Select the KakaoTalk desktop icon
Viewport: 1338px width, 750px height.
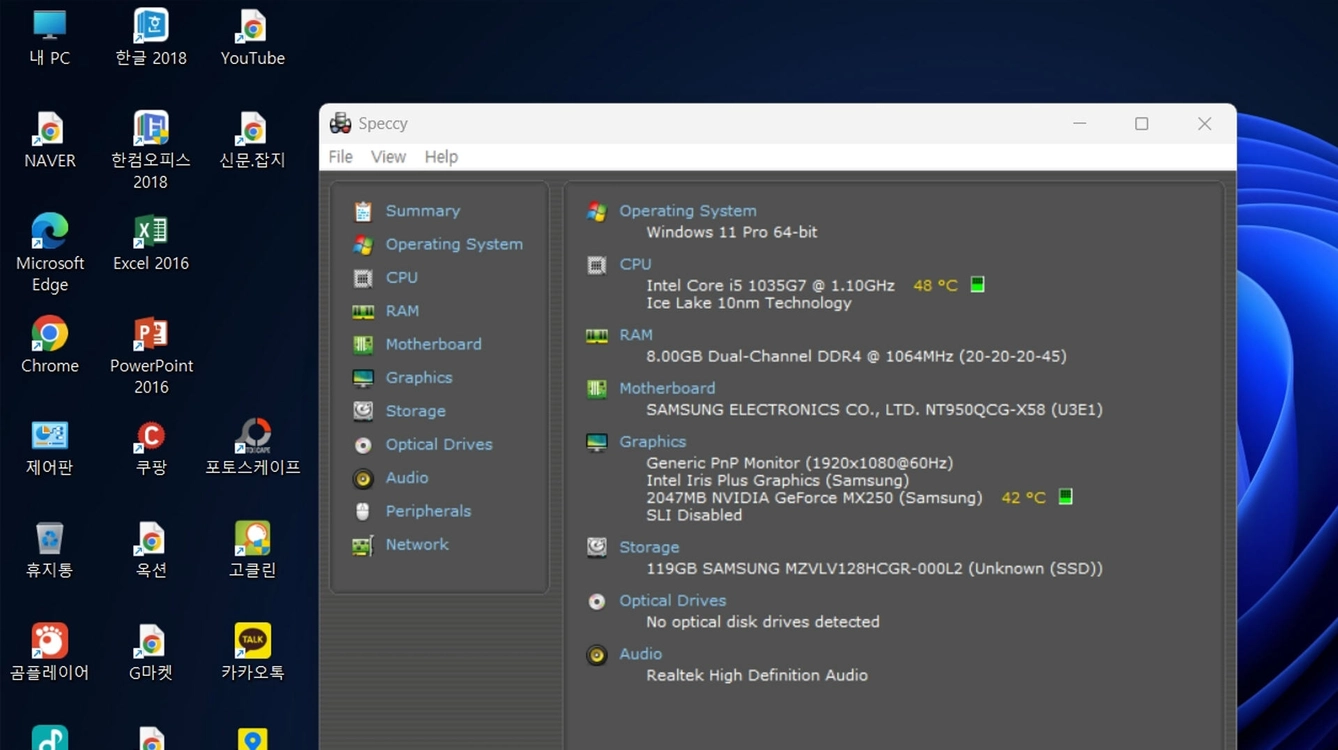click(x=252, y=651)
